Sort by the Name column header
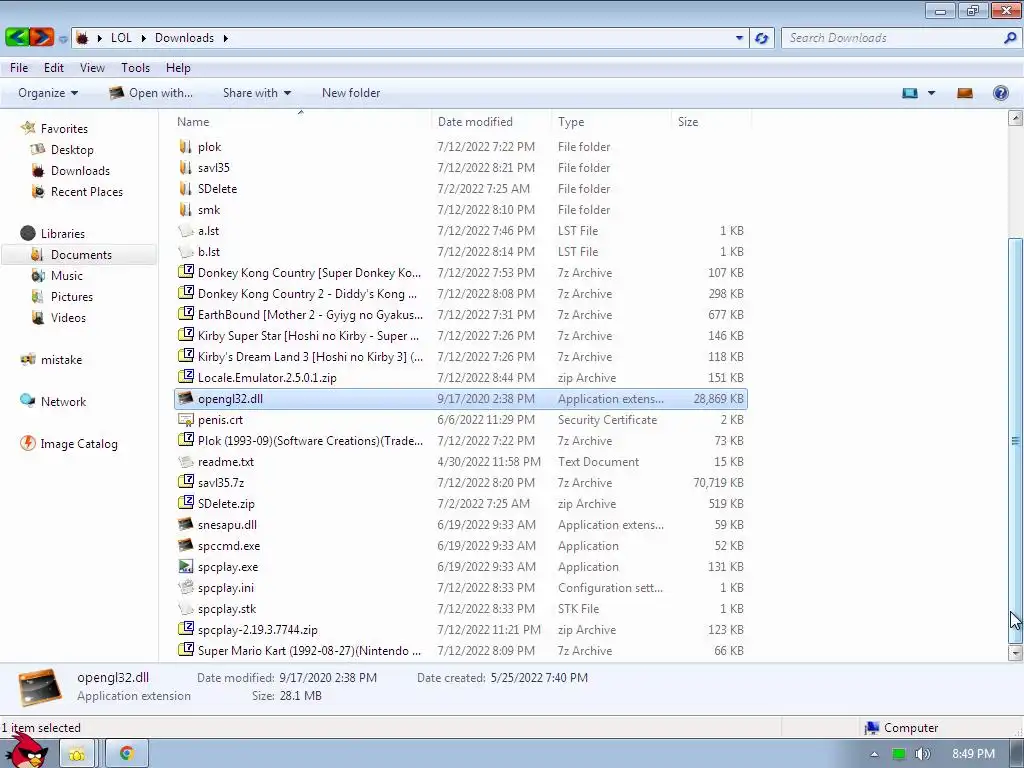Screen dimensions: 1024x768 301,121
